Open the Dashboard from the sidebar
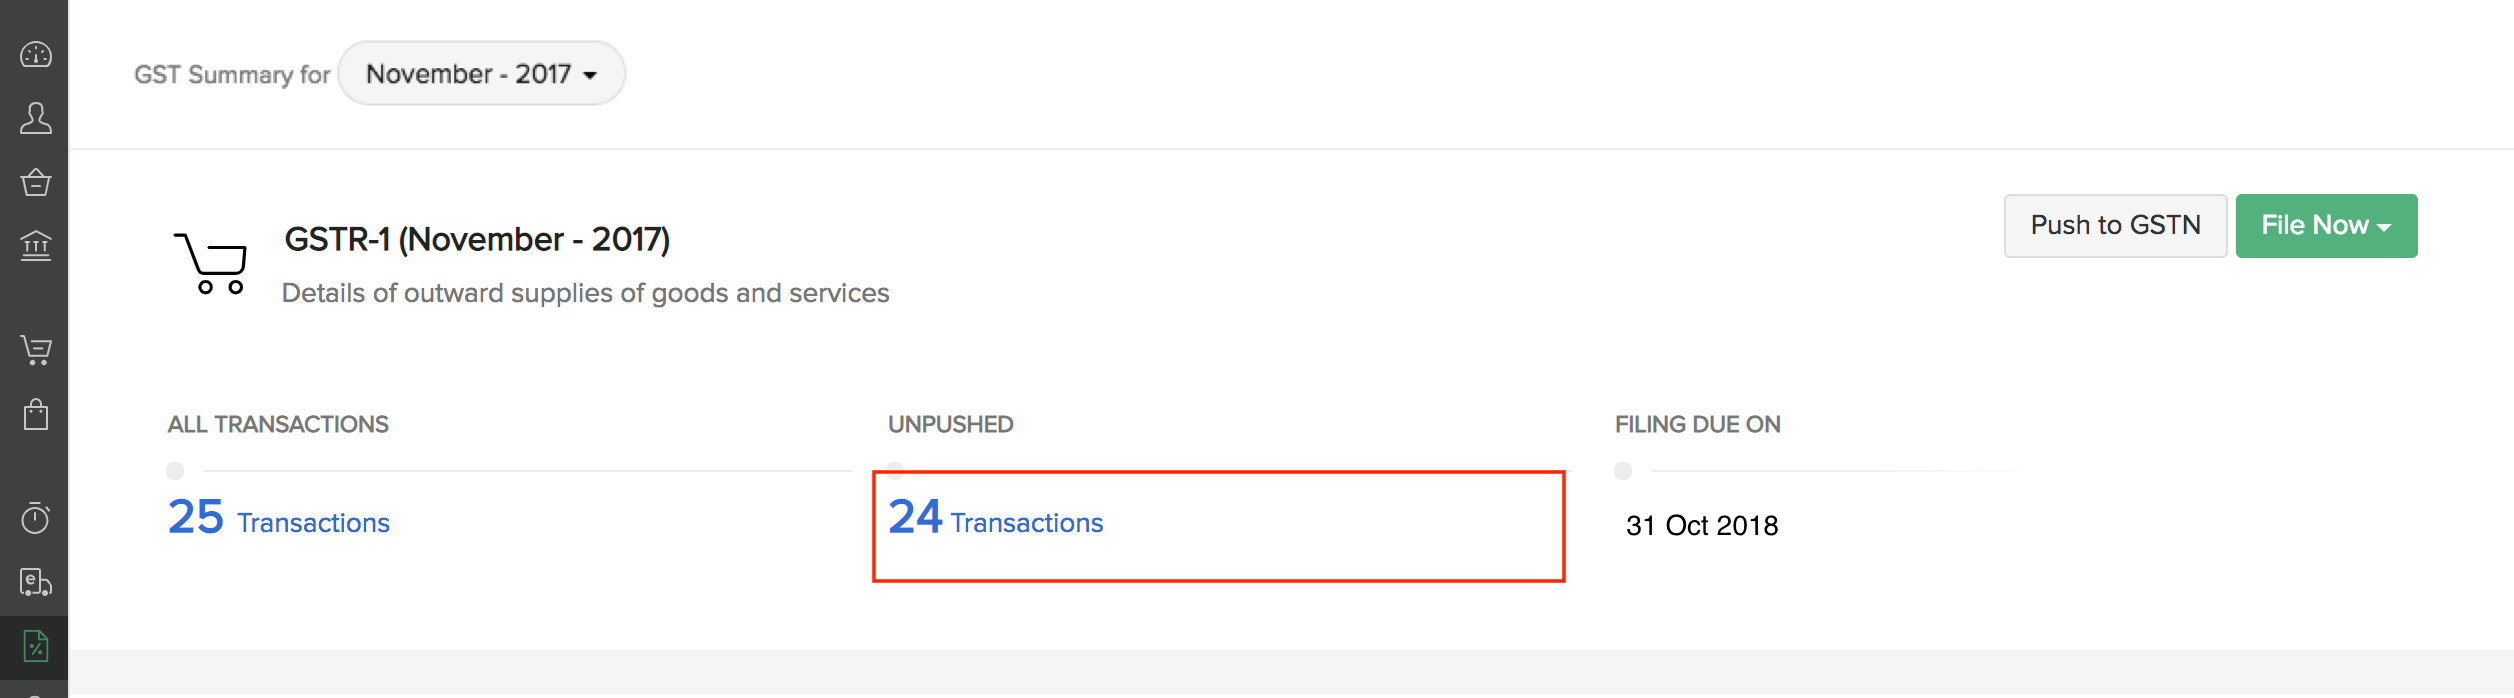This screenshot has height=698, width=2514. click(x=36, y=54)
